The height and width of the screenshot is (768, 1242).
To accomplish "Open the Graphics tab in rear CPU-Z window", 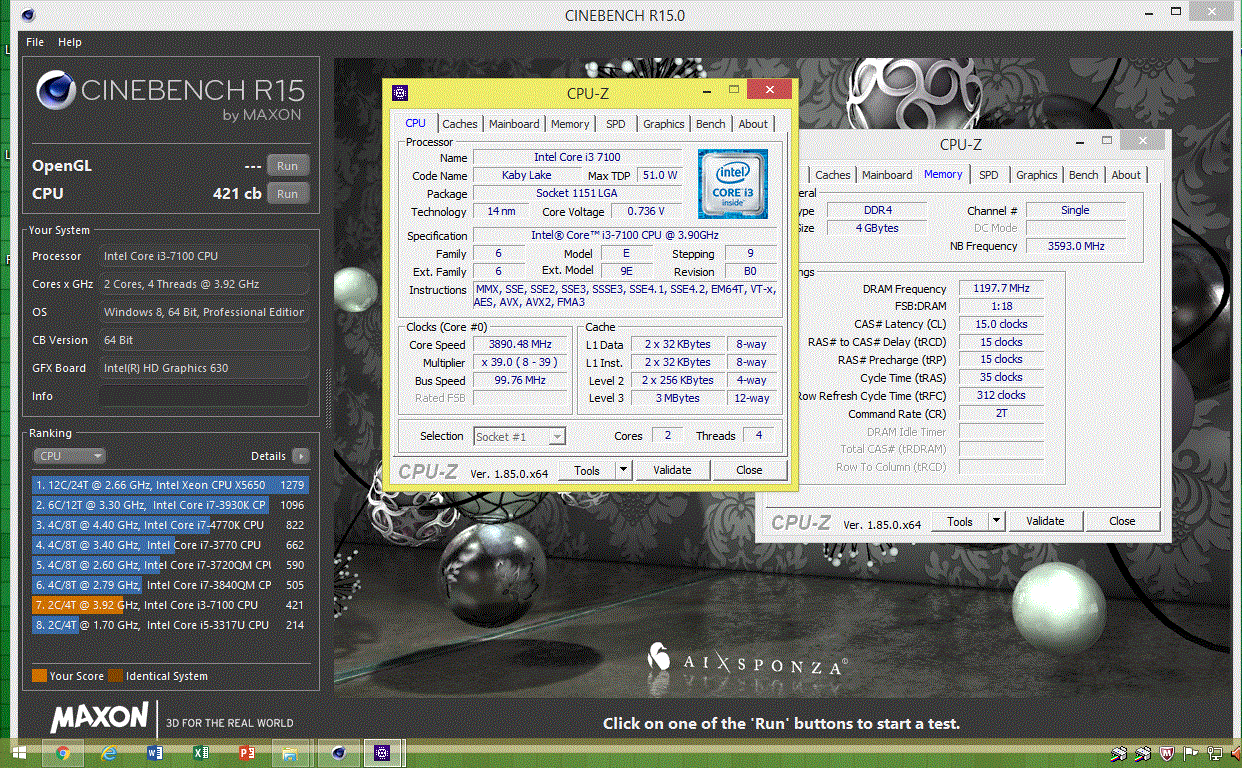I will 1037,175.
